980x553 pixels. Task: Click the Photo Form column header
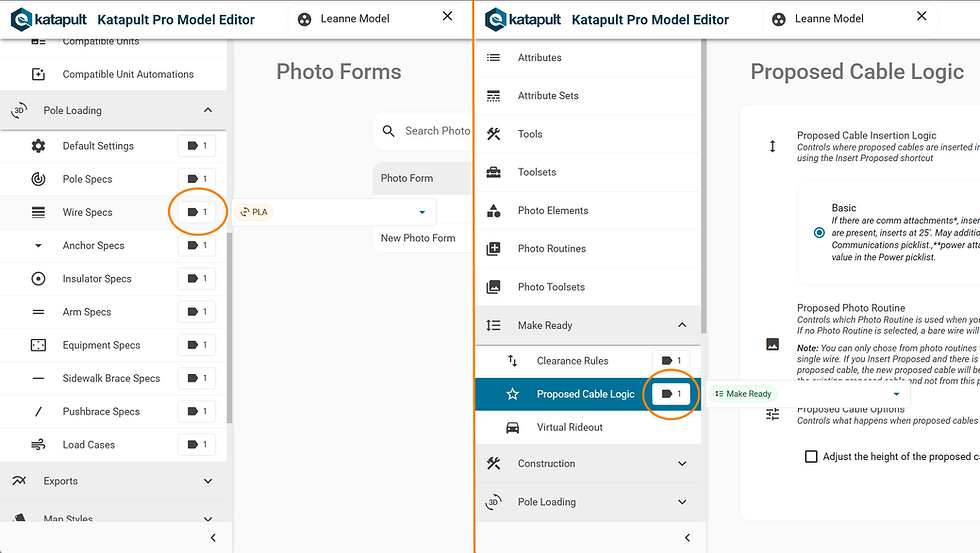pos(407,178)
